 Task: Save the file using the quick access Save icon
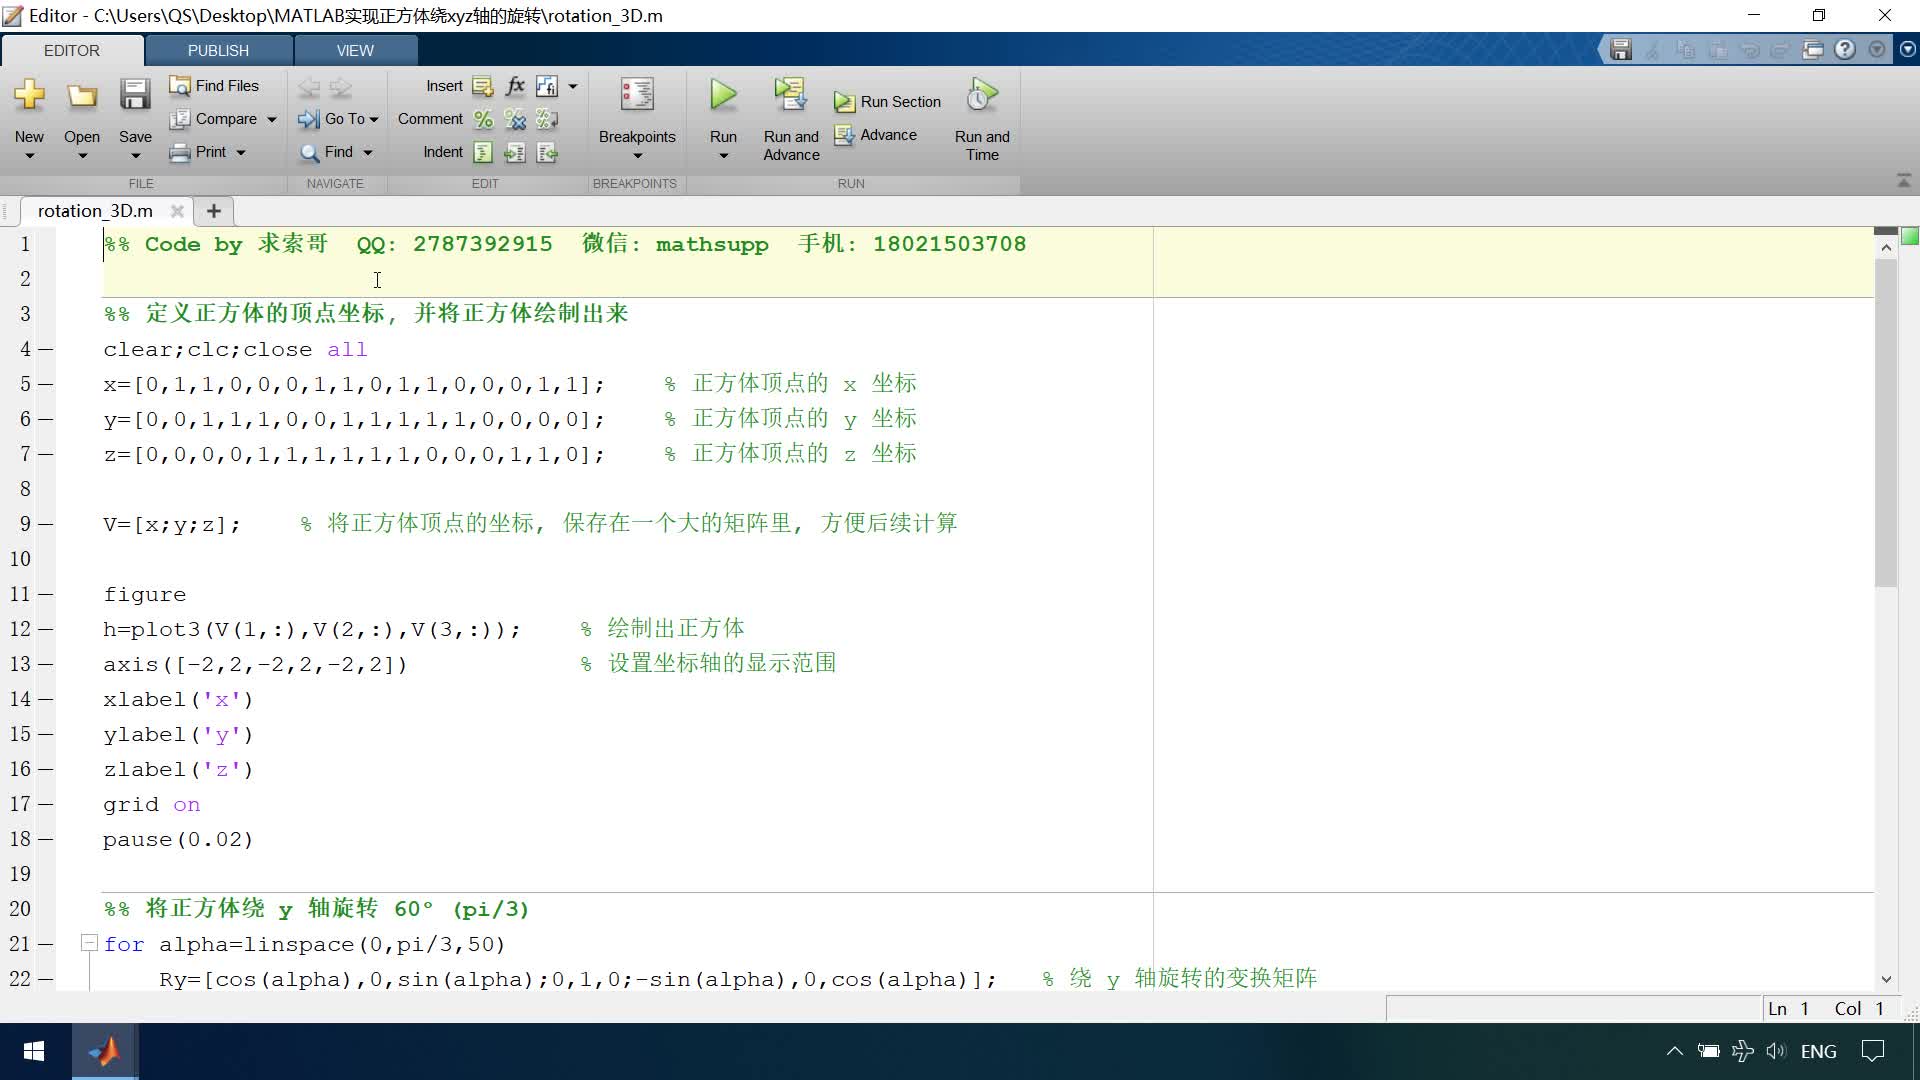1620,49
